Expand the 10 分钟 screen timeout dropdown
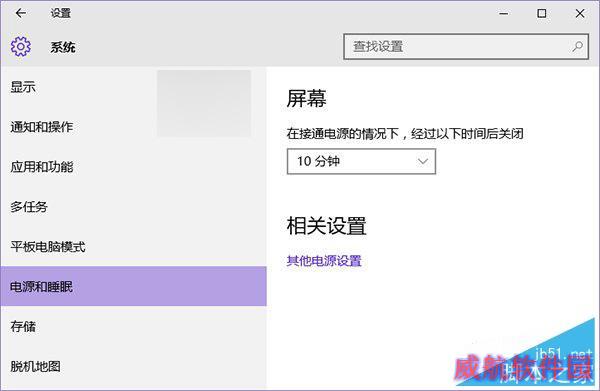The height and width of the screenshot is (391, 600). 361,161
